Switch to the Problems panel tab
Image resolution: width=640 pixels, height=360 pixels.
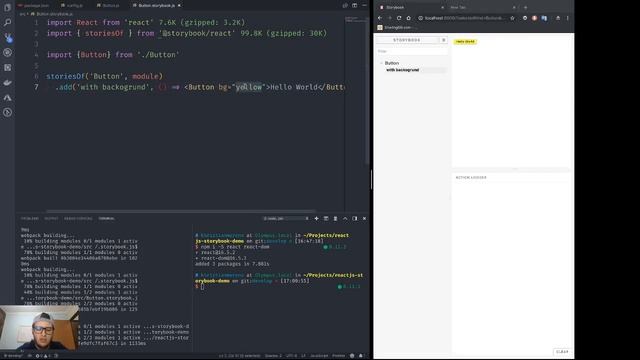29,219
